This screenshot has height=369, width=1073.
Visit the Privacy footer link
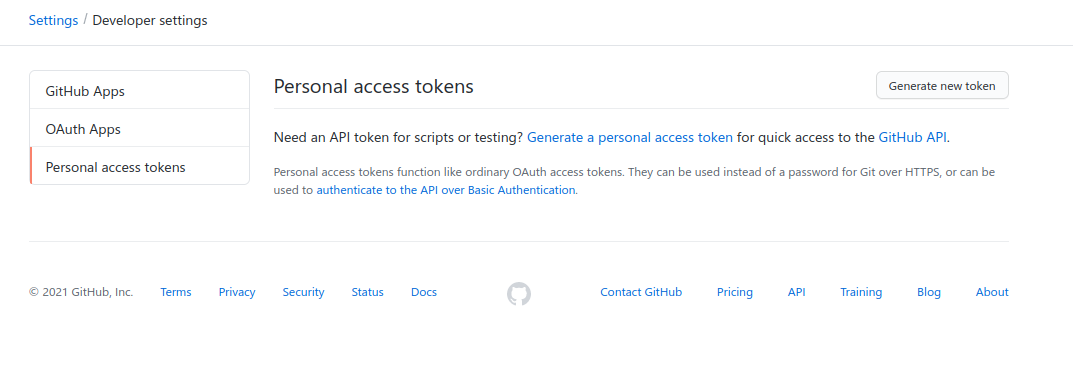[x=237, y=292]
